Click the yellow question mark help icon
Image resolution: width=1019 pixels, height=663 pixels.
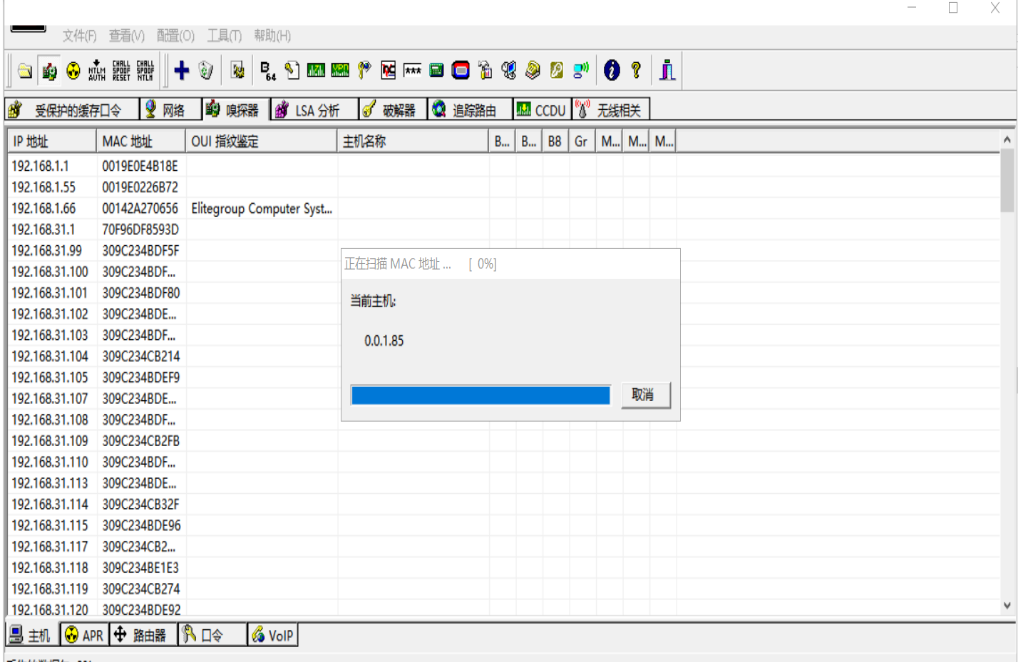[x=636, y=70]
